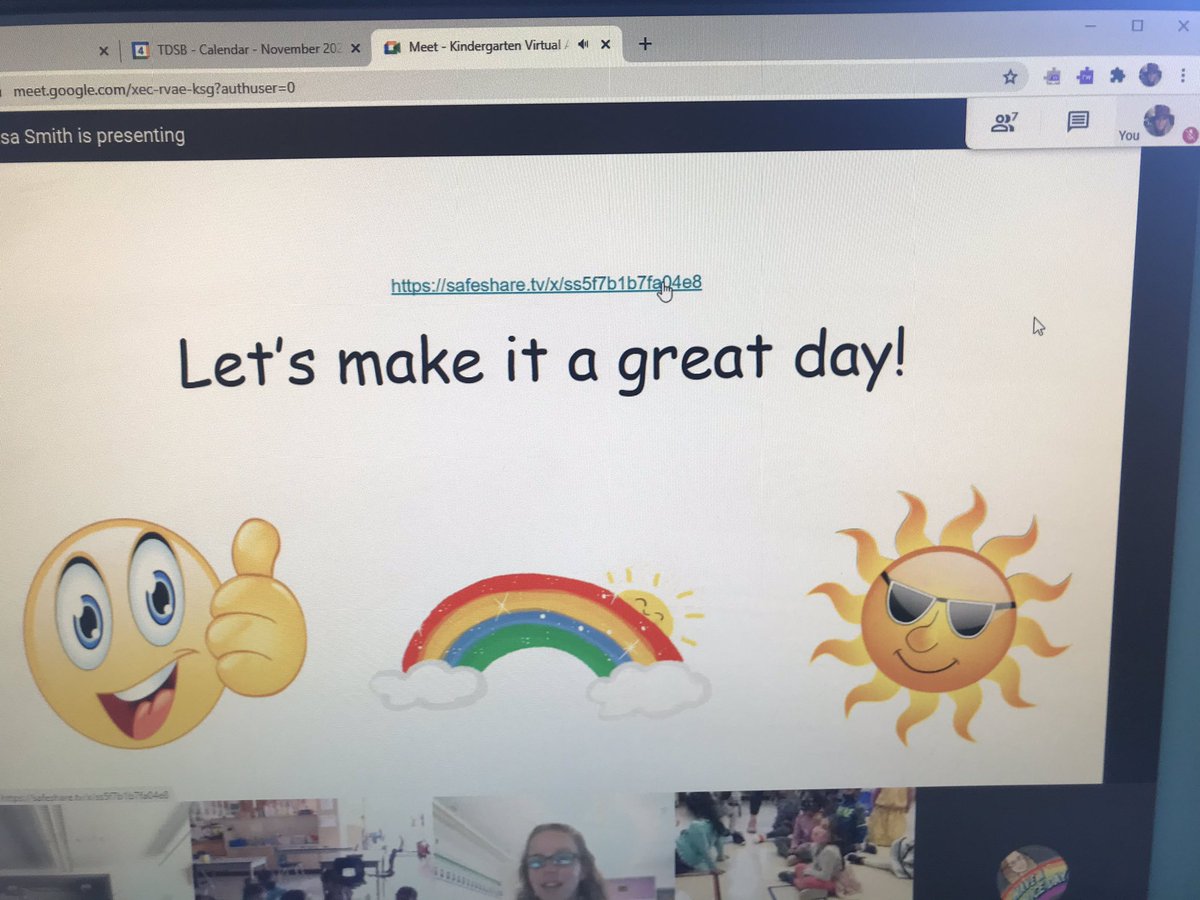Select the classroom desks video tile

click(x=310, y=849)
